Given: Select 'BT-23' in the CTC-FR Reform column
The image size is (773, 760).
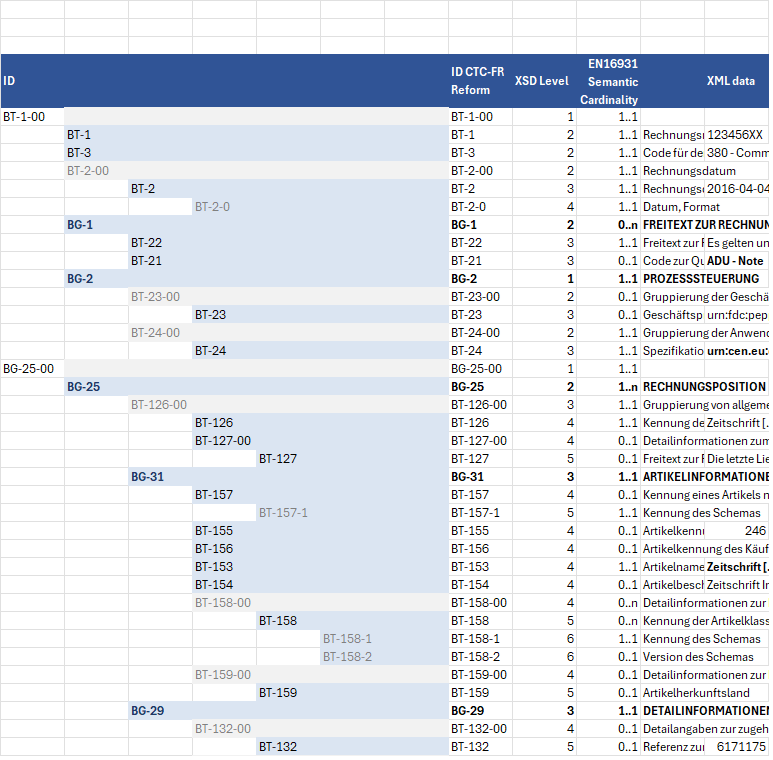Looking at the screenshot, I should [x=480, y=315].
